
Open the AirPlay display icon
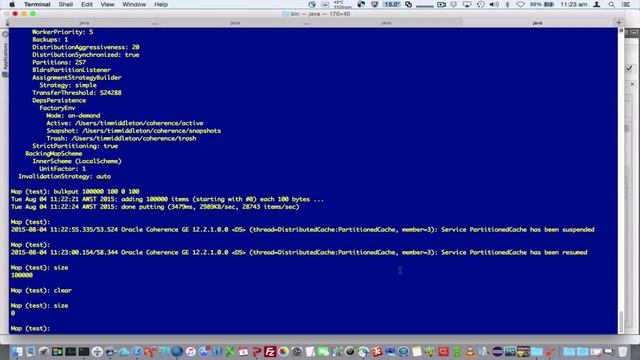coord(467,4)
